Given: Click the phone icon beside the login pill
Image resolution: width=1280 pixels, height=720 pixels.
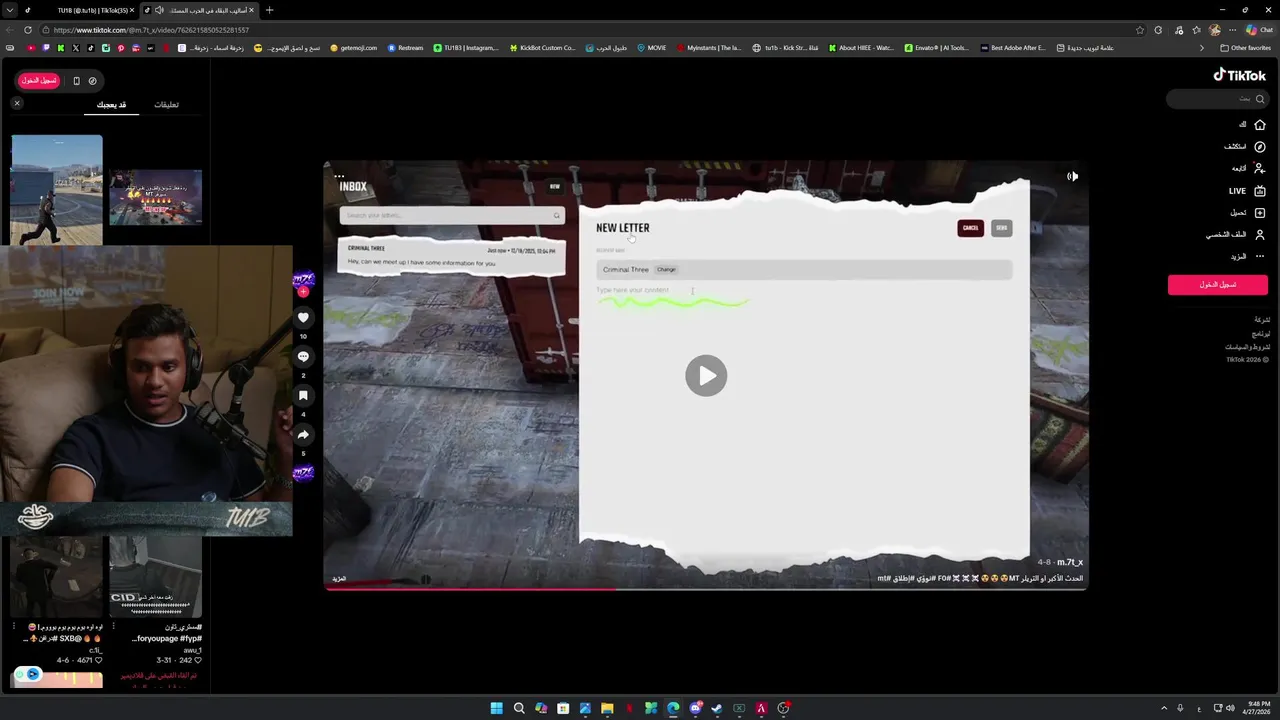Looking at the screenshot, I should tap(76, 81).
